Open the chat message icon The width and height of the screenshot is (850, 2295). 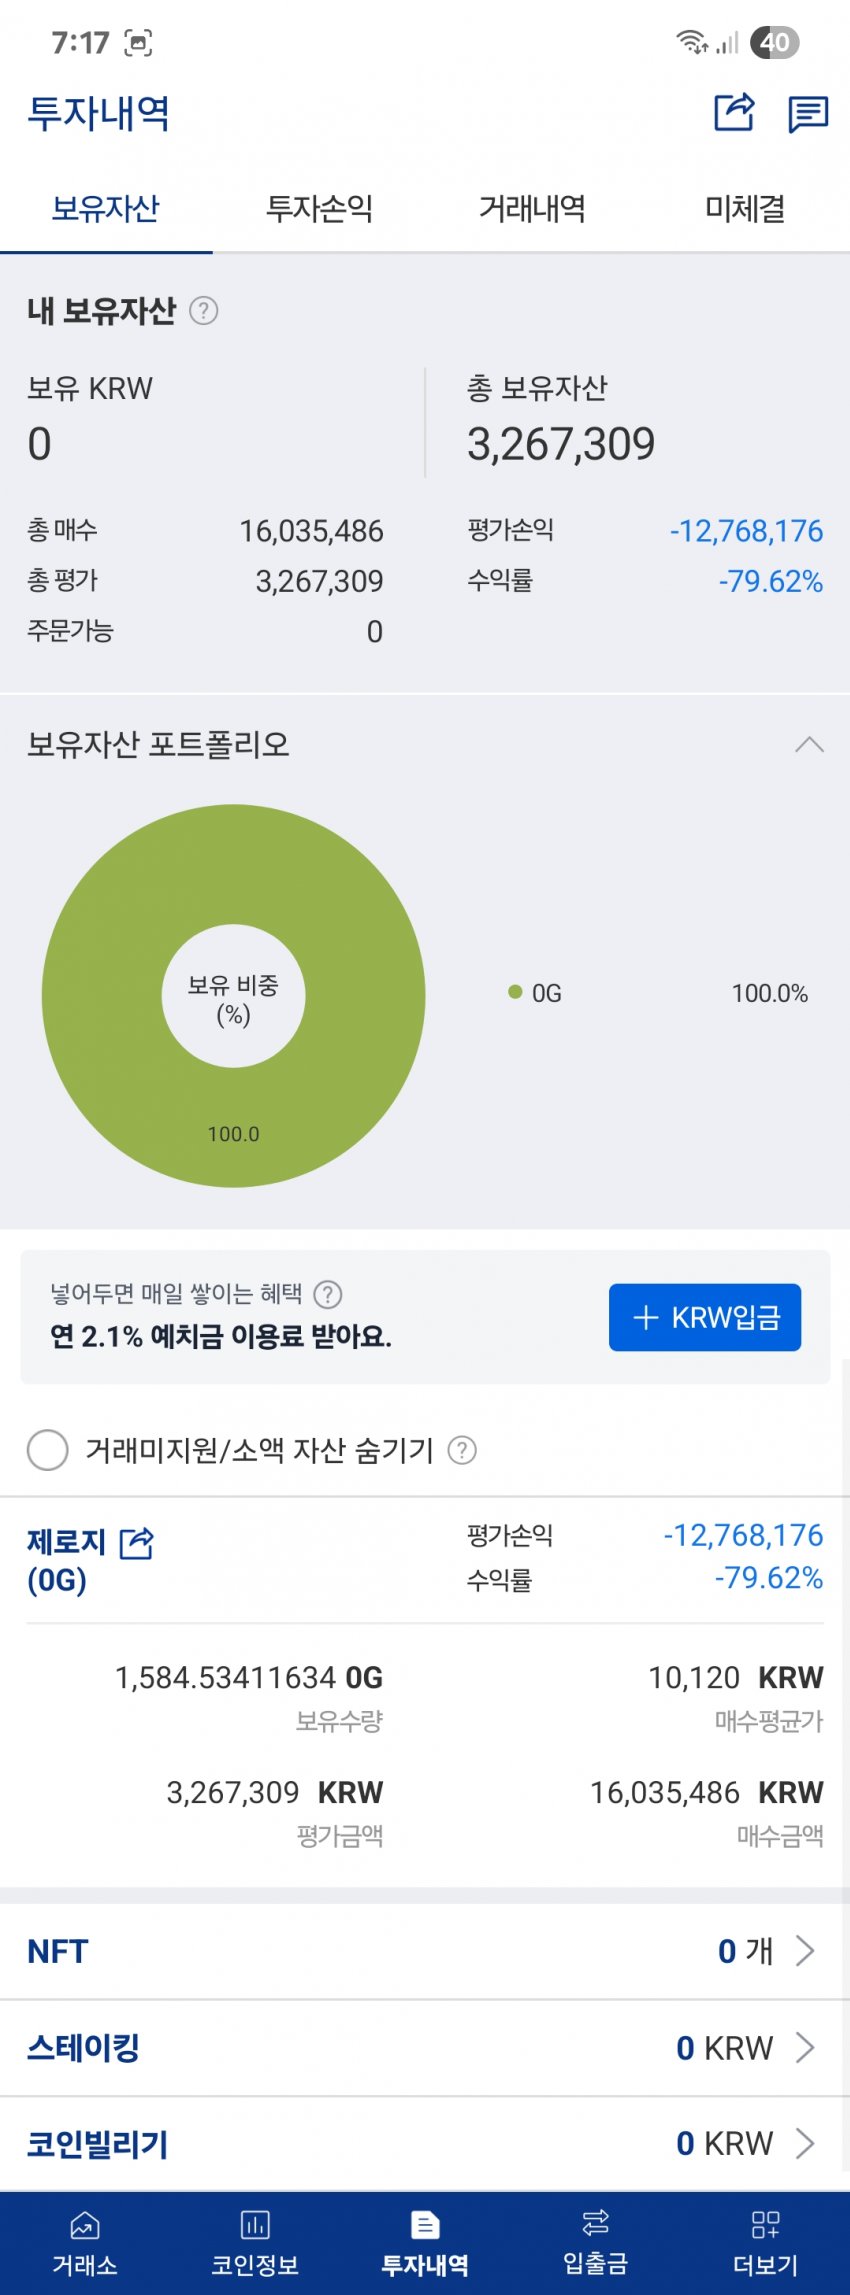click(807, 113)
